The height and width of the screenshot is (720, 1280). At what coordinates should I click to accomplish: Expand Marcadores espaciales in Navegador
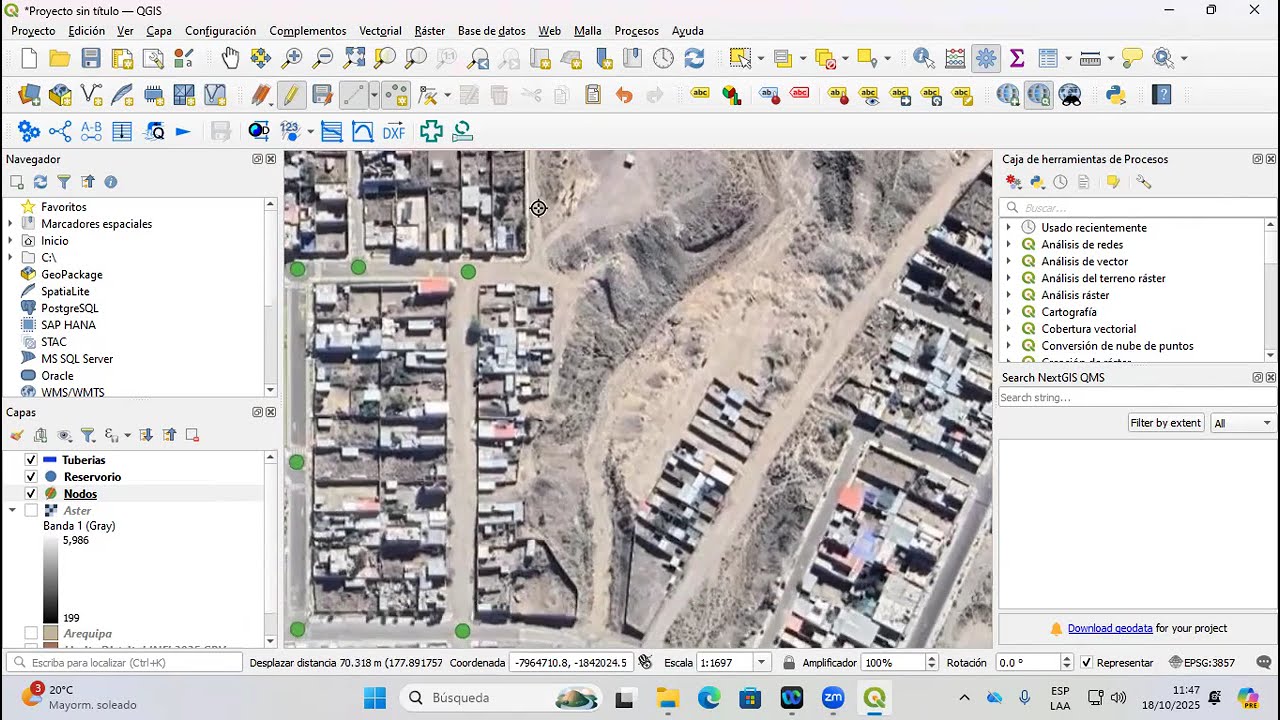click(x=11, y=224)
